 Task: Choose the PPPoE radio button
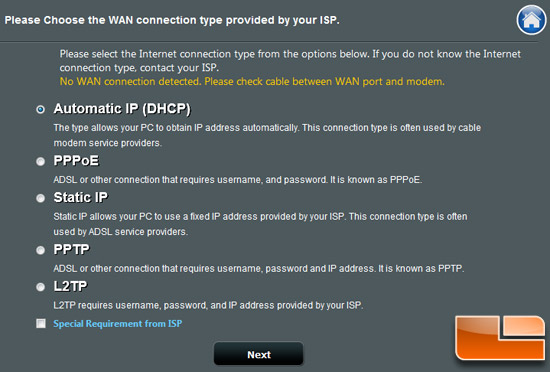[41, 161]
